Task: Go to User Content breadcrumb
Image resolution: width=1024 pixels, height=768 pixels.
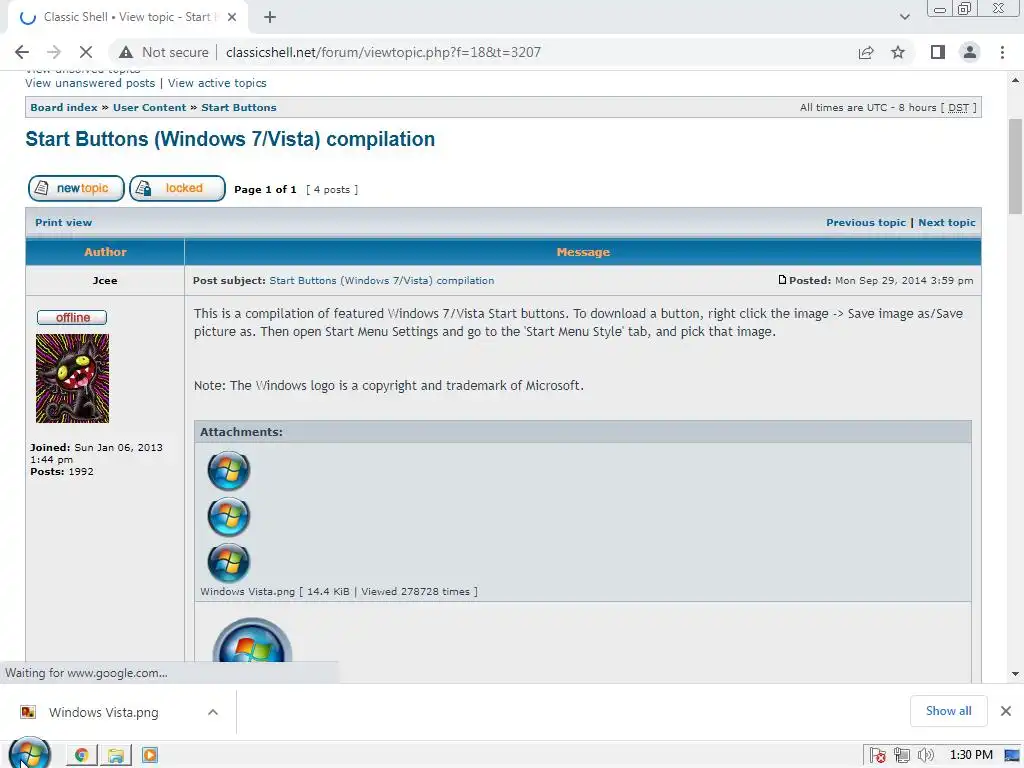Action: coord(150,107)
